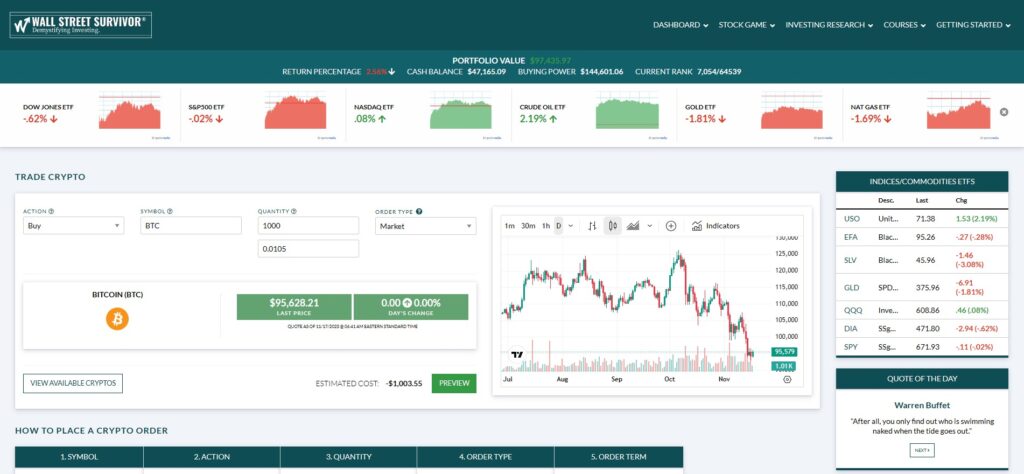Switch chart to 30m interval
The height and width of the screenshot is (474, 1024).
click(528, 226)
